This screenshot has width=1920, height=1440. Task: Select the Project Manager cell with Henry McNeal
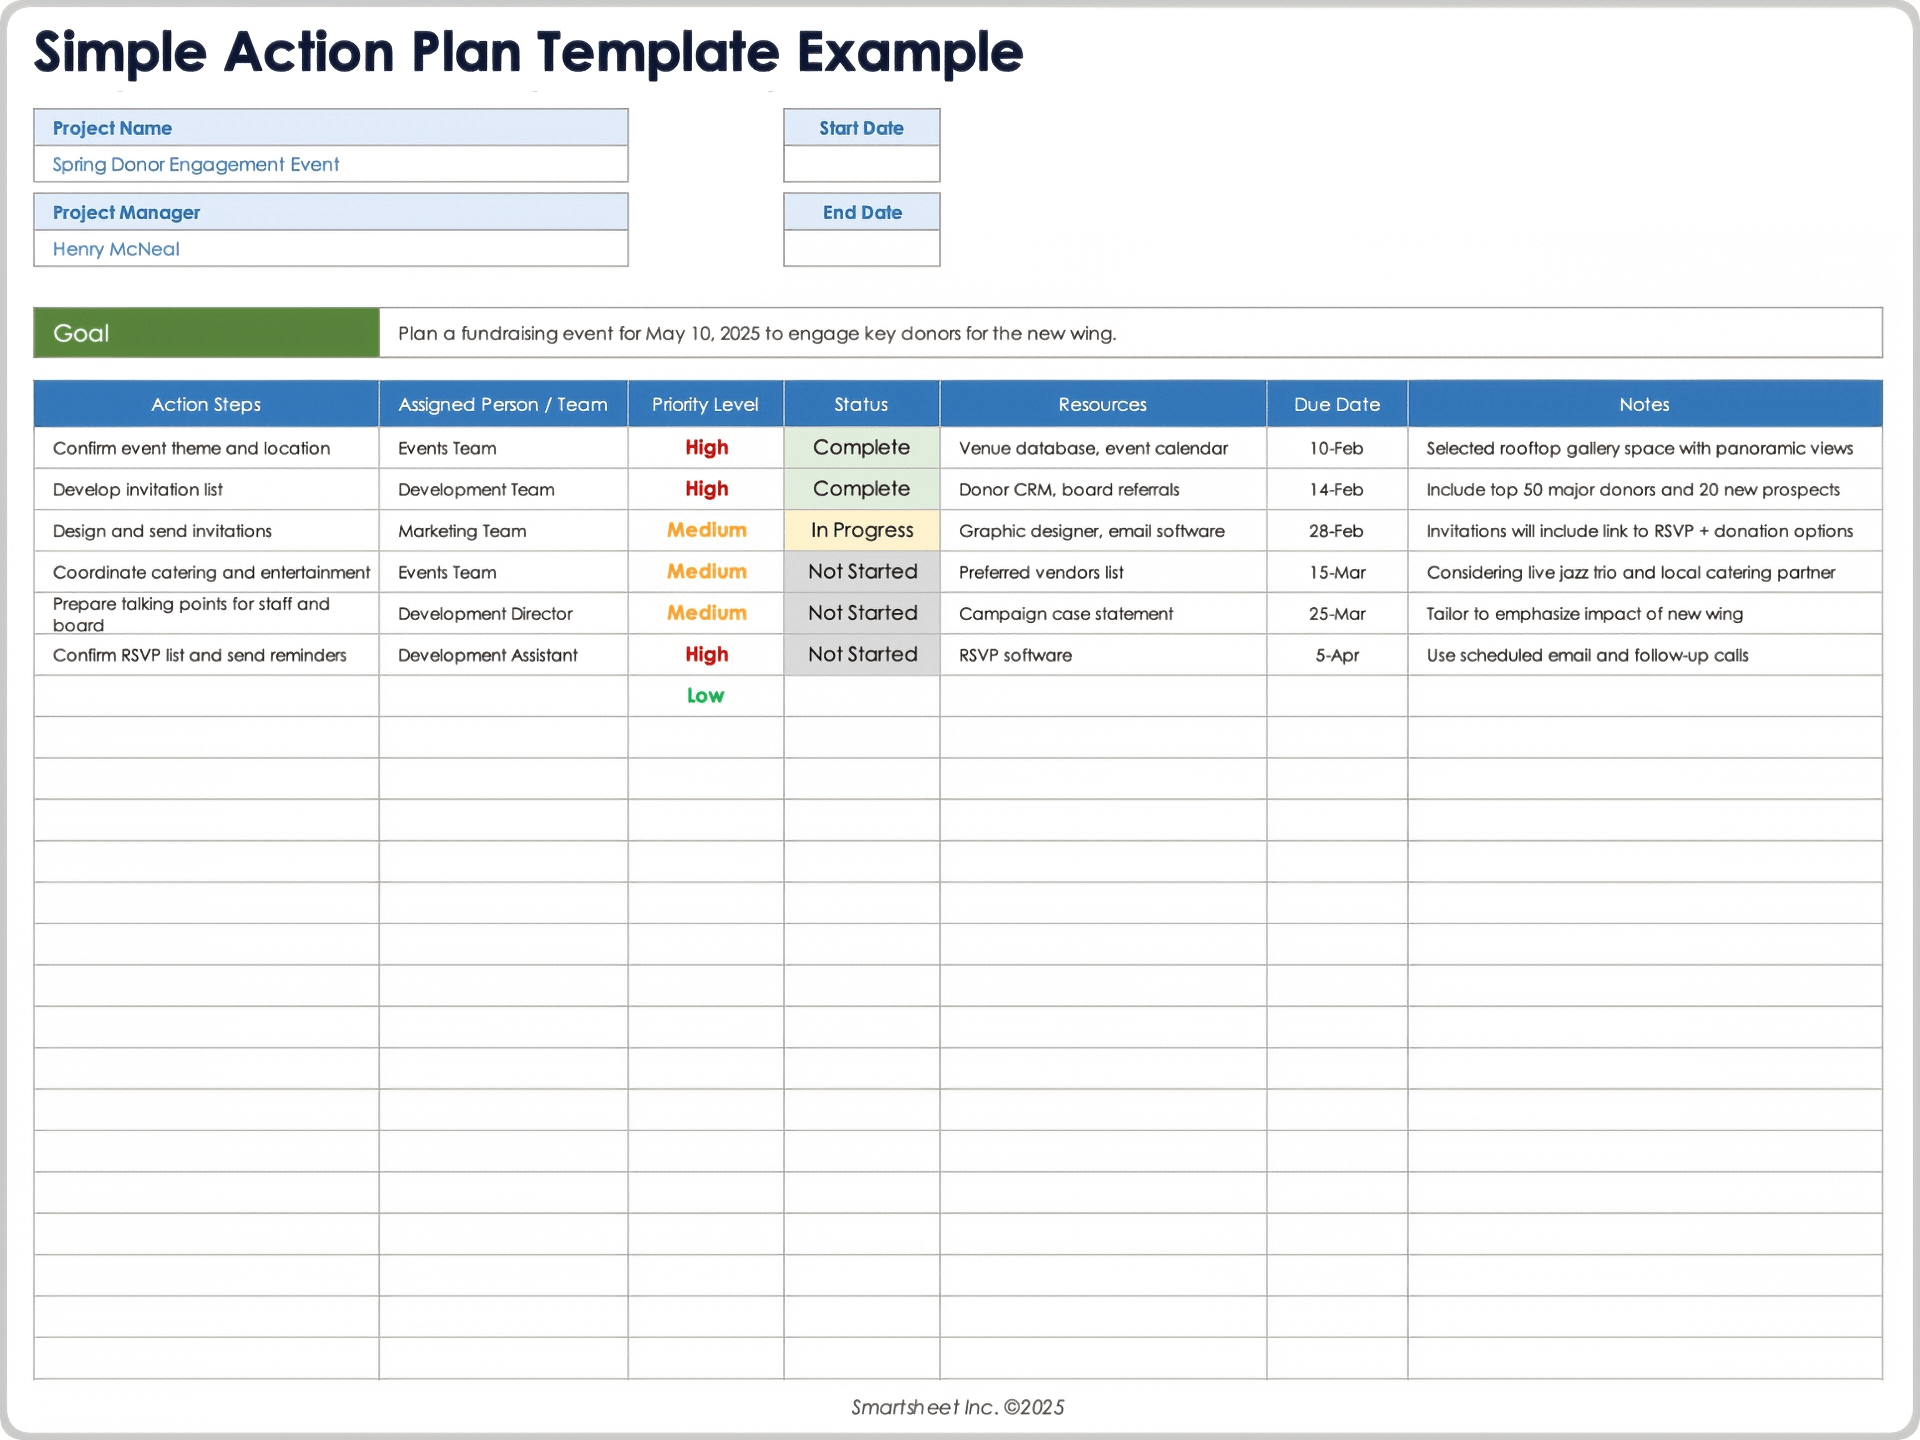[330, 249]
